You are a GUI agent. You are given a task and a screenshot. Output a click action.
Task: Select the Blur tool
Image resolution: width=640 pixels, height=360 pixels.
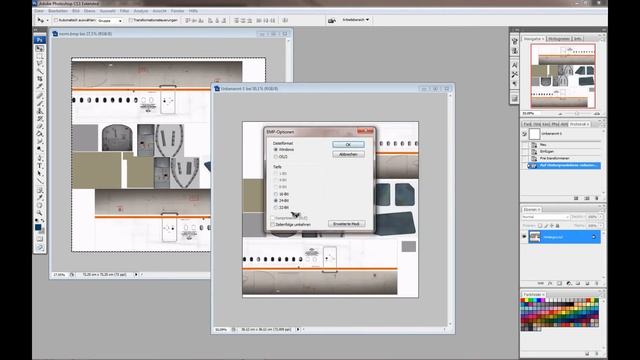pyautogui.click(x=40, y=141)
